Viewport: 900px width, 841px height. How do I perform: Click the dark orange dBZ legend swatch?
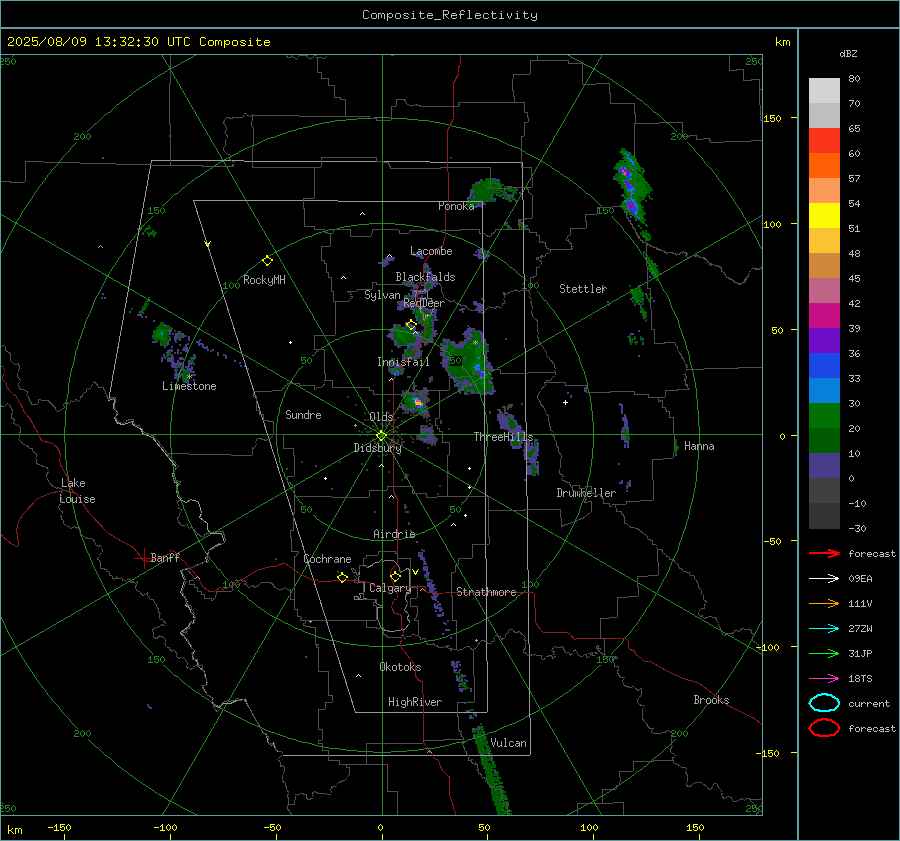(x=824, y=166)
